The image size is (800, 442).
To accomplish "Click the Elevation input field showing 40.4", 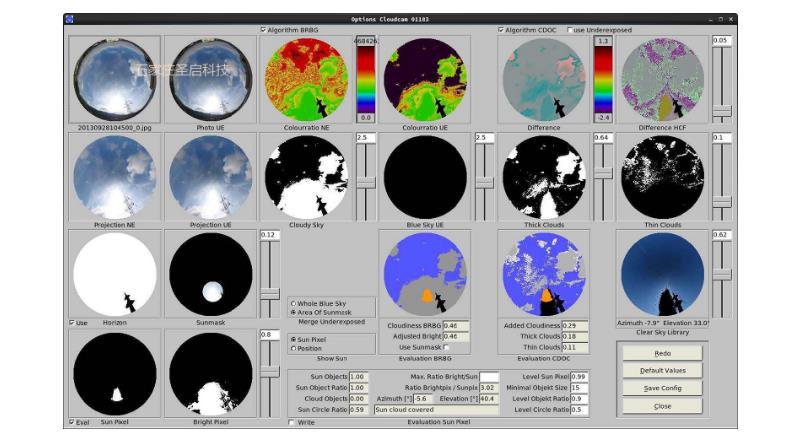I will [489, 399].
